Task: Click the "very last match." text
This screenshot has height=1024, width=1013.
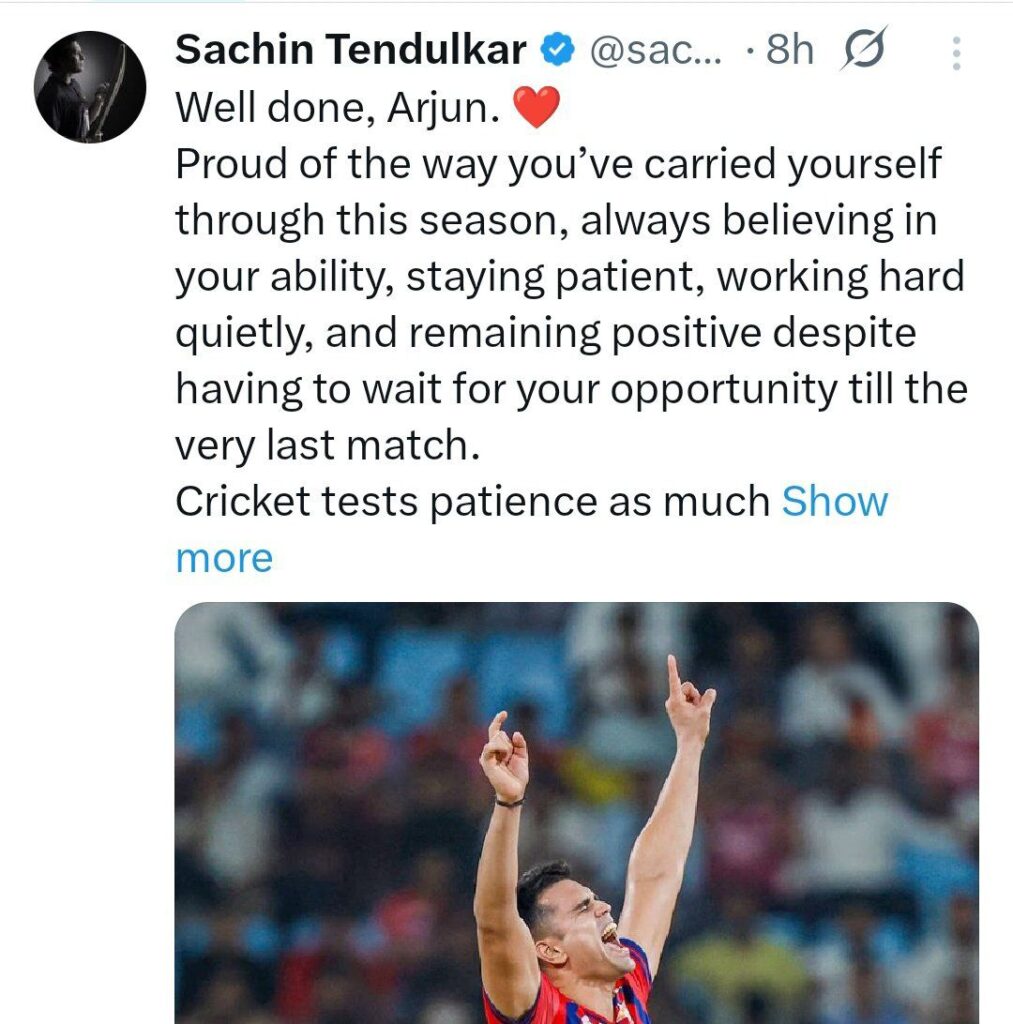Action: pos(327,446)
